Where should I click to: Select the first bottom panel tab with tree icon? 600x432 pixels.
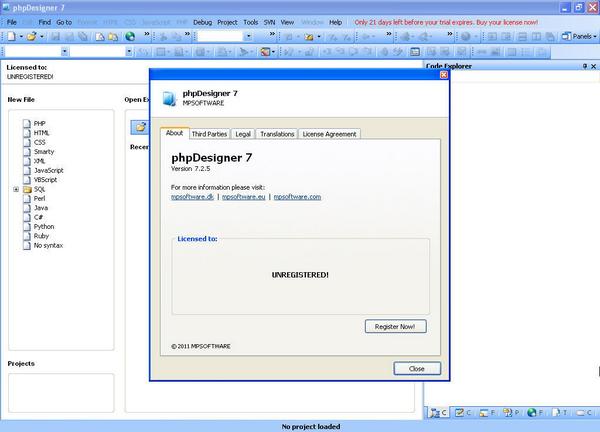coord(438,412)
